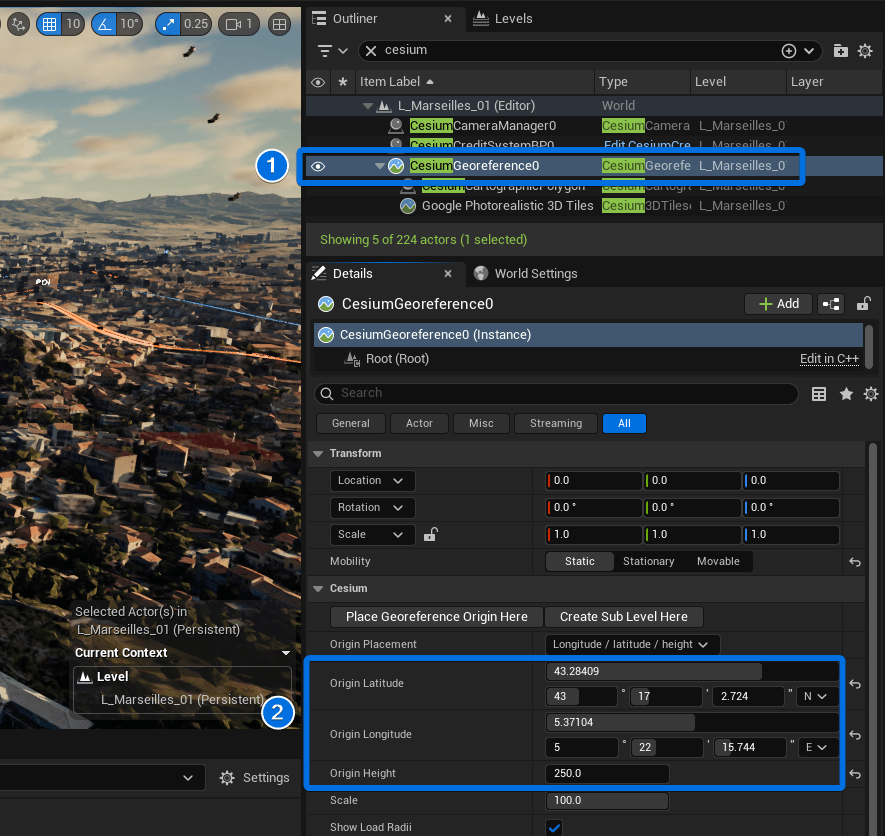The width and height of the screenshot is (885, 836).
Task: Click Place Georeference Origin Here button
Action: pyautogui.click(x=436, y=617)
